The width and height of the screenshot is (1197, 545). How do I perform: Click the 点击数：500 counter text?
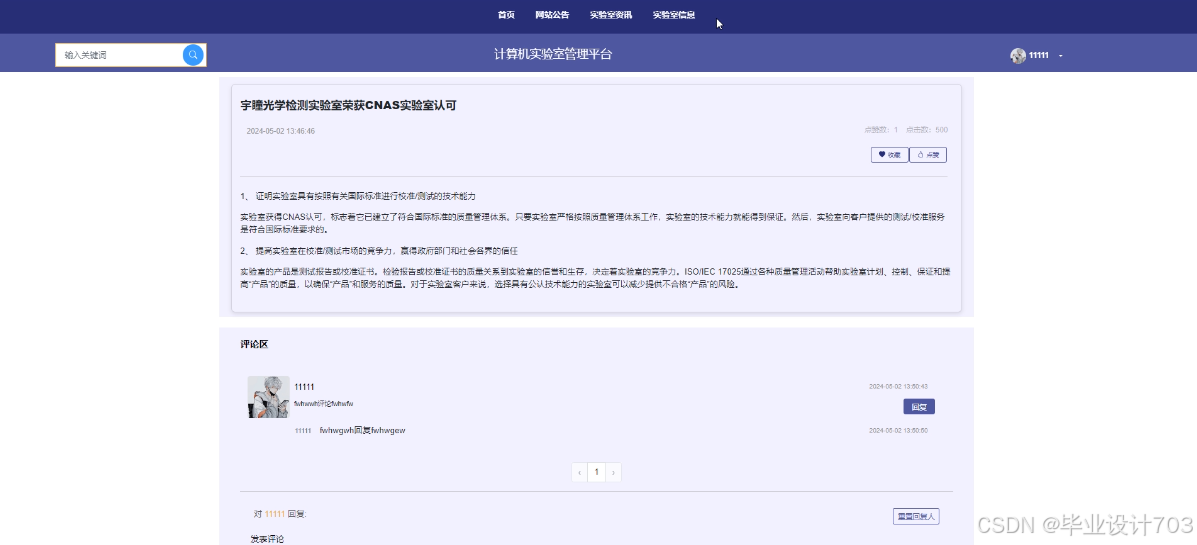click(x=927, y=130)
